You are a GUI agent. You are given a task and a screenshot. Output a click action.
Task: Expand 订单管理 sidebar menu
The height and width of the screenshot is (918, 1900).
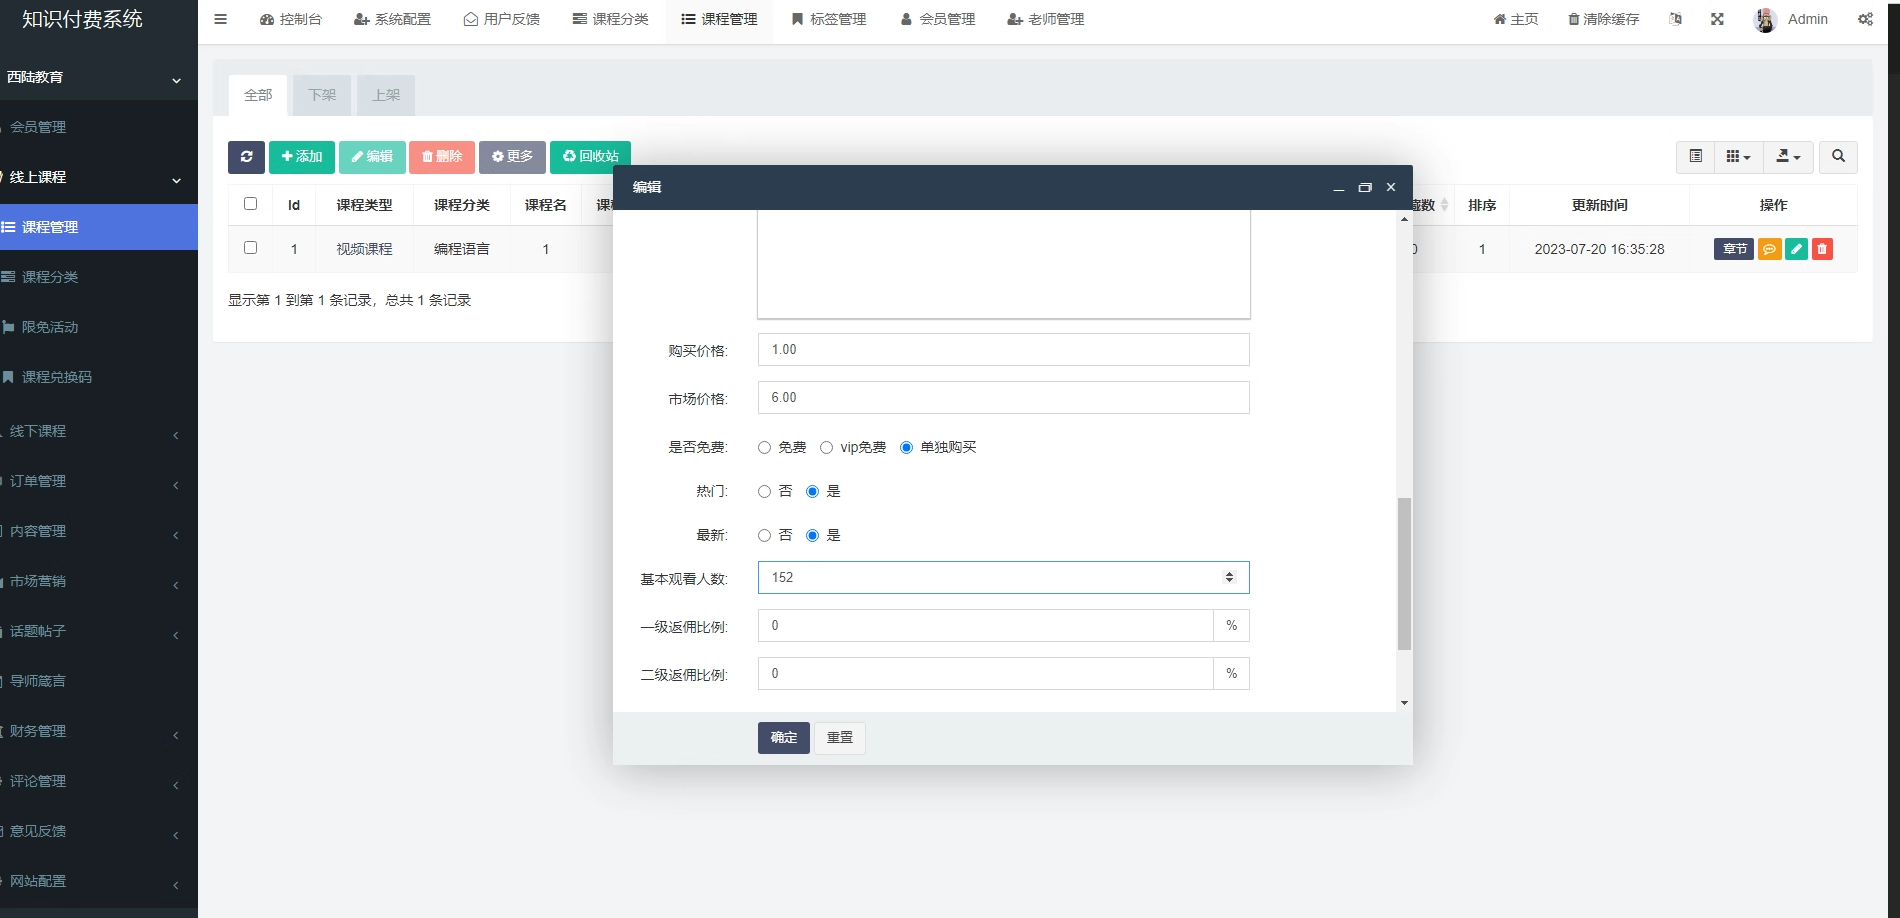point(99,481)
